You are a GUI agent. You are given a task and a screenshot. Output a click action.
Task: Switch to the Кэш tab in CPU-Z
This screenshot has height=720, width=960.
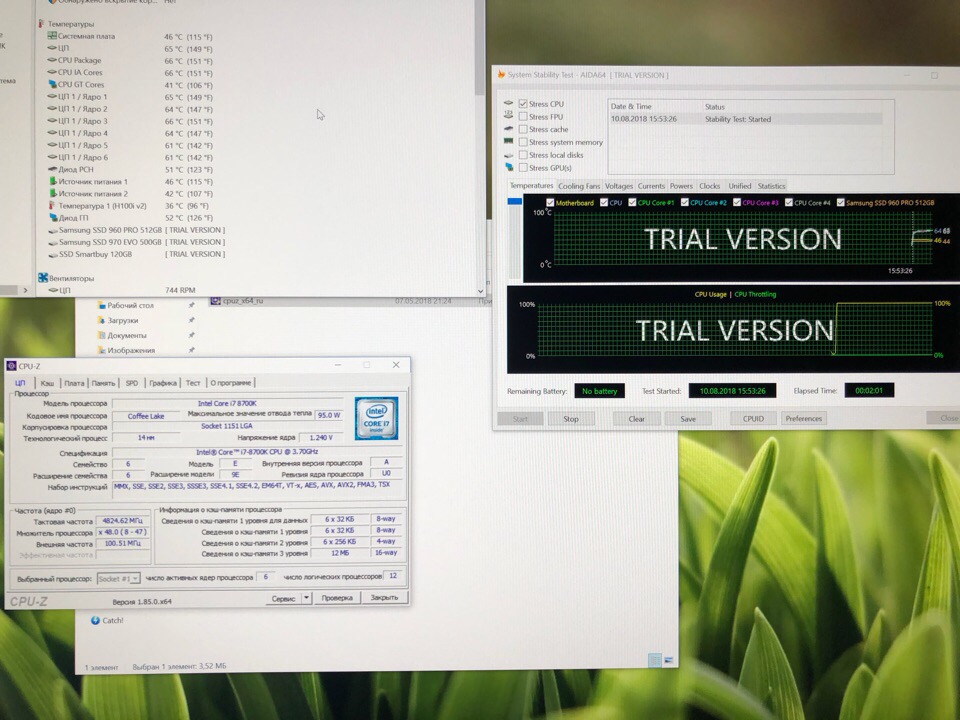tap(47, 383)
